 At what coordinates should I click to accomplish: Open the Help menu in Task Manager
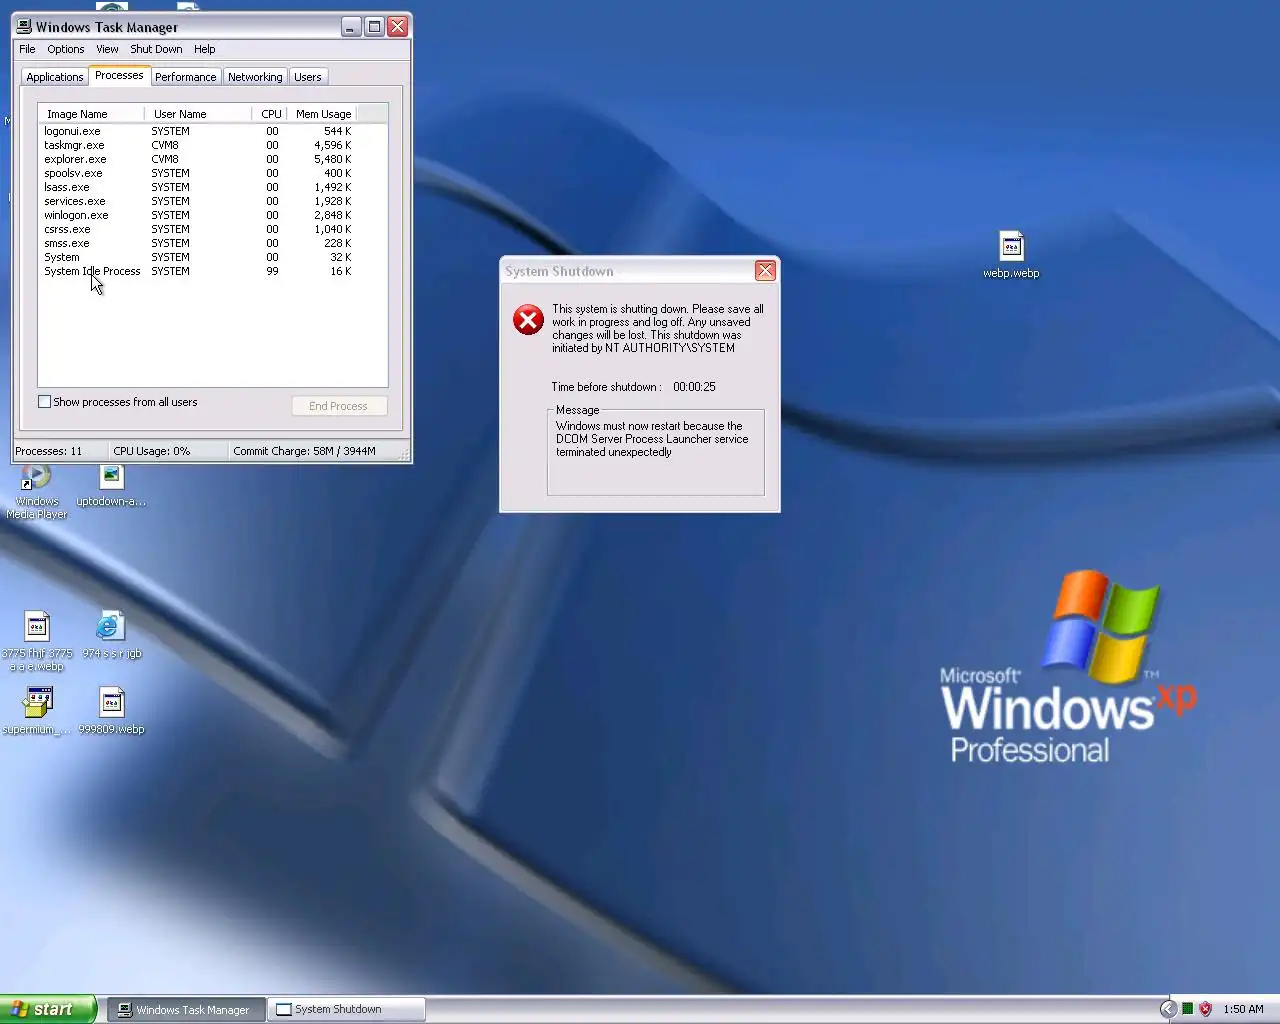coord(204,49)
